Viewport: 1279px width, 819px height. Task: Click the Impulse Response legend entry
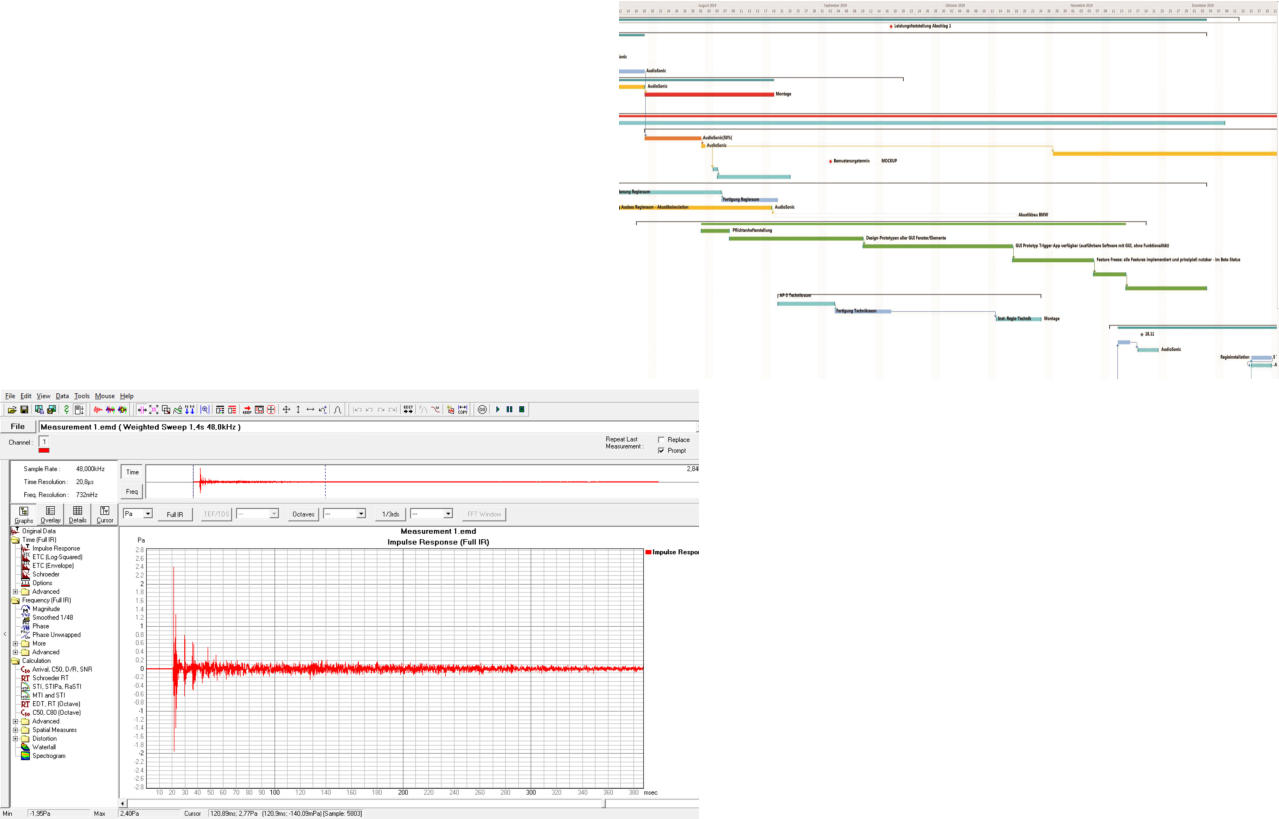click(x=673, y=551)
